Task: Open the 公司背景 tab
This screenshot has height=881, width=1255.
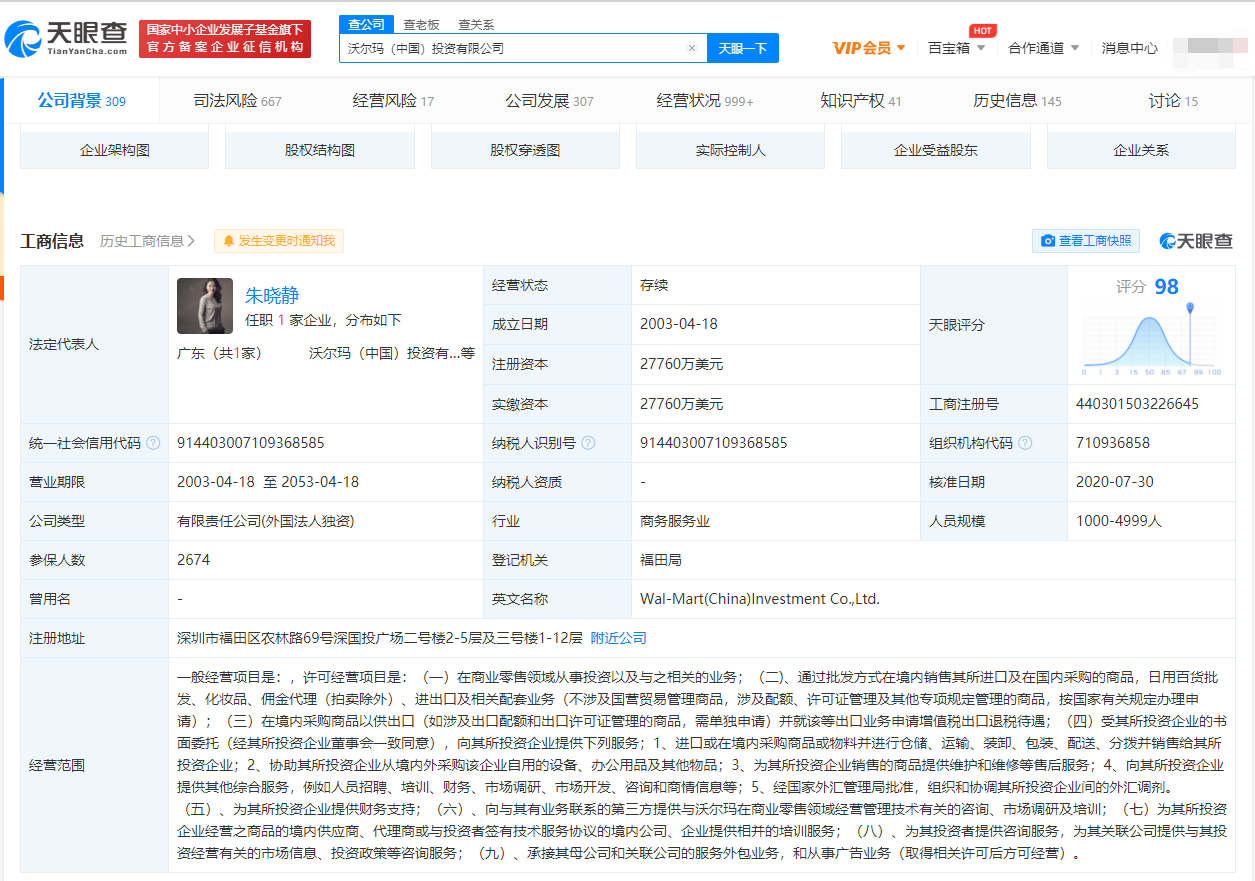Action: 82,101
